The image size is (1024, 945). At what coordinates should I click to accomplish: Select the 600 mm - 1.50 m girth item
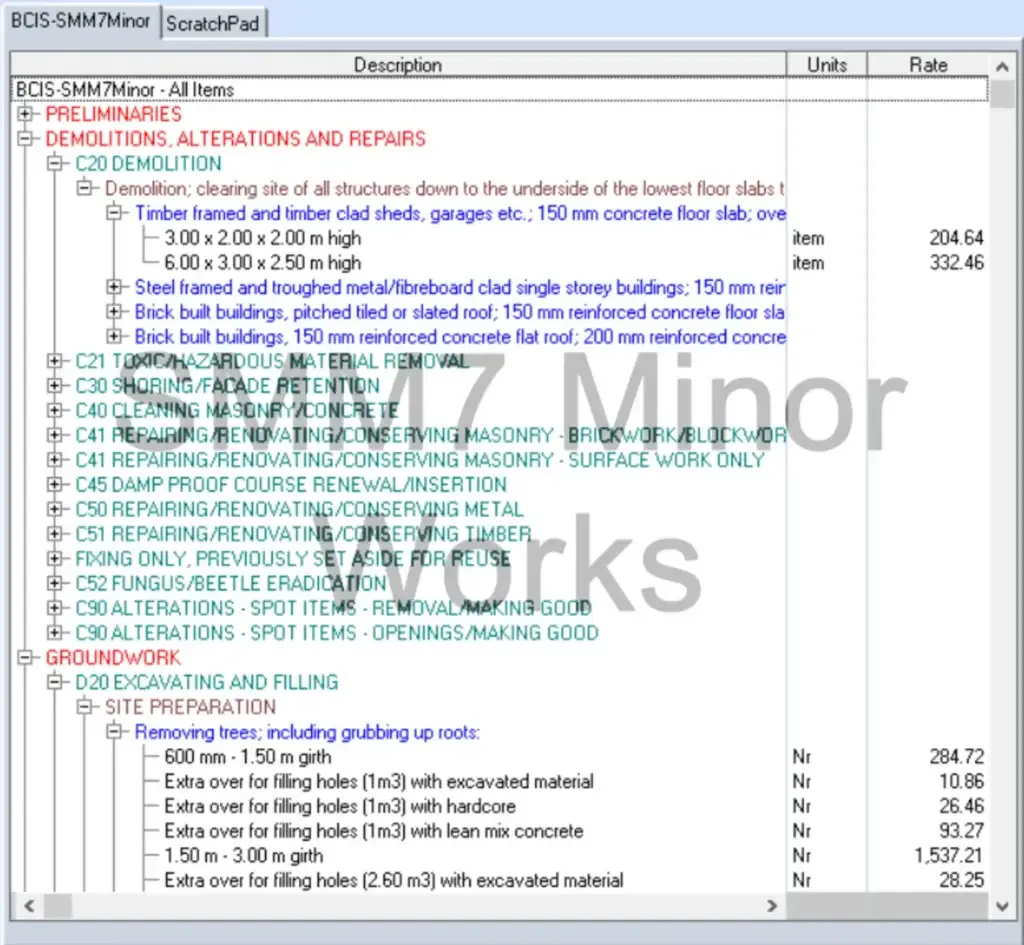point(248,756)
